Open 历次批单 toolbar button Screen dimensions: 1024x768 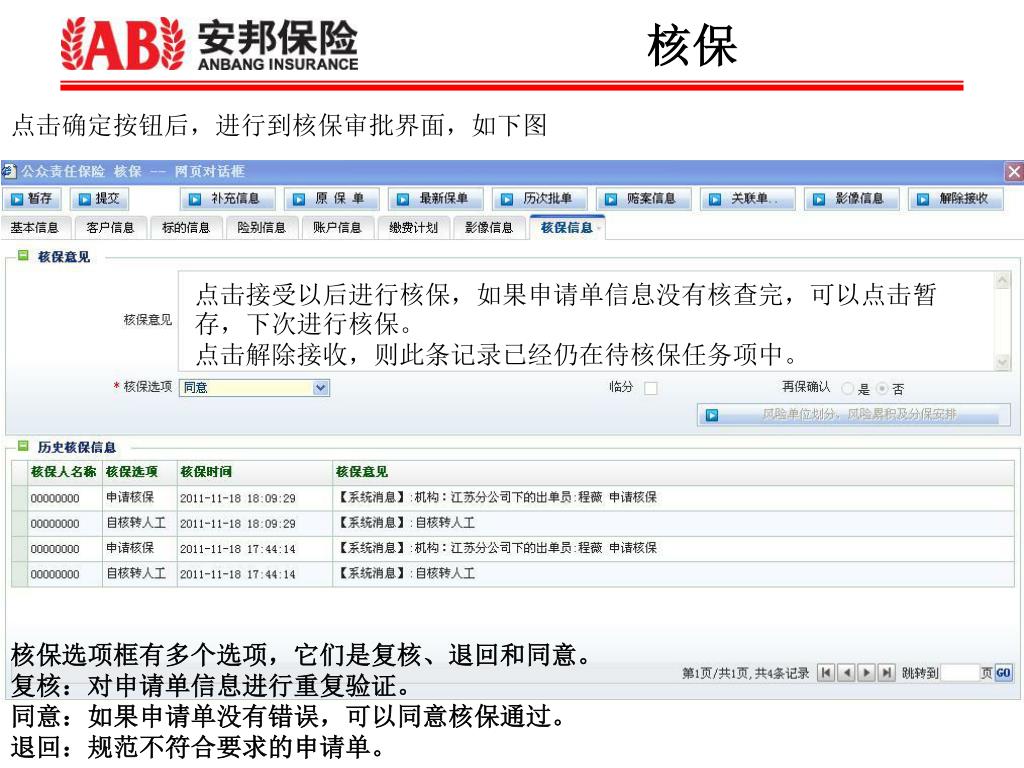(x=539, y=199)
